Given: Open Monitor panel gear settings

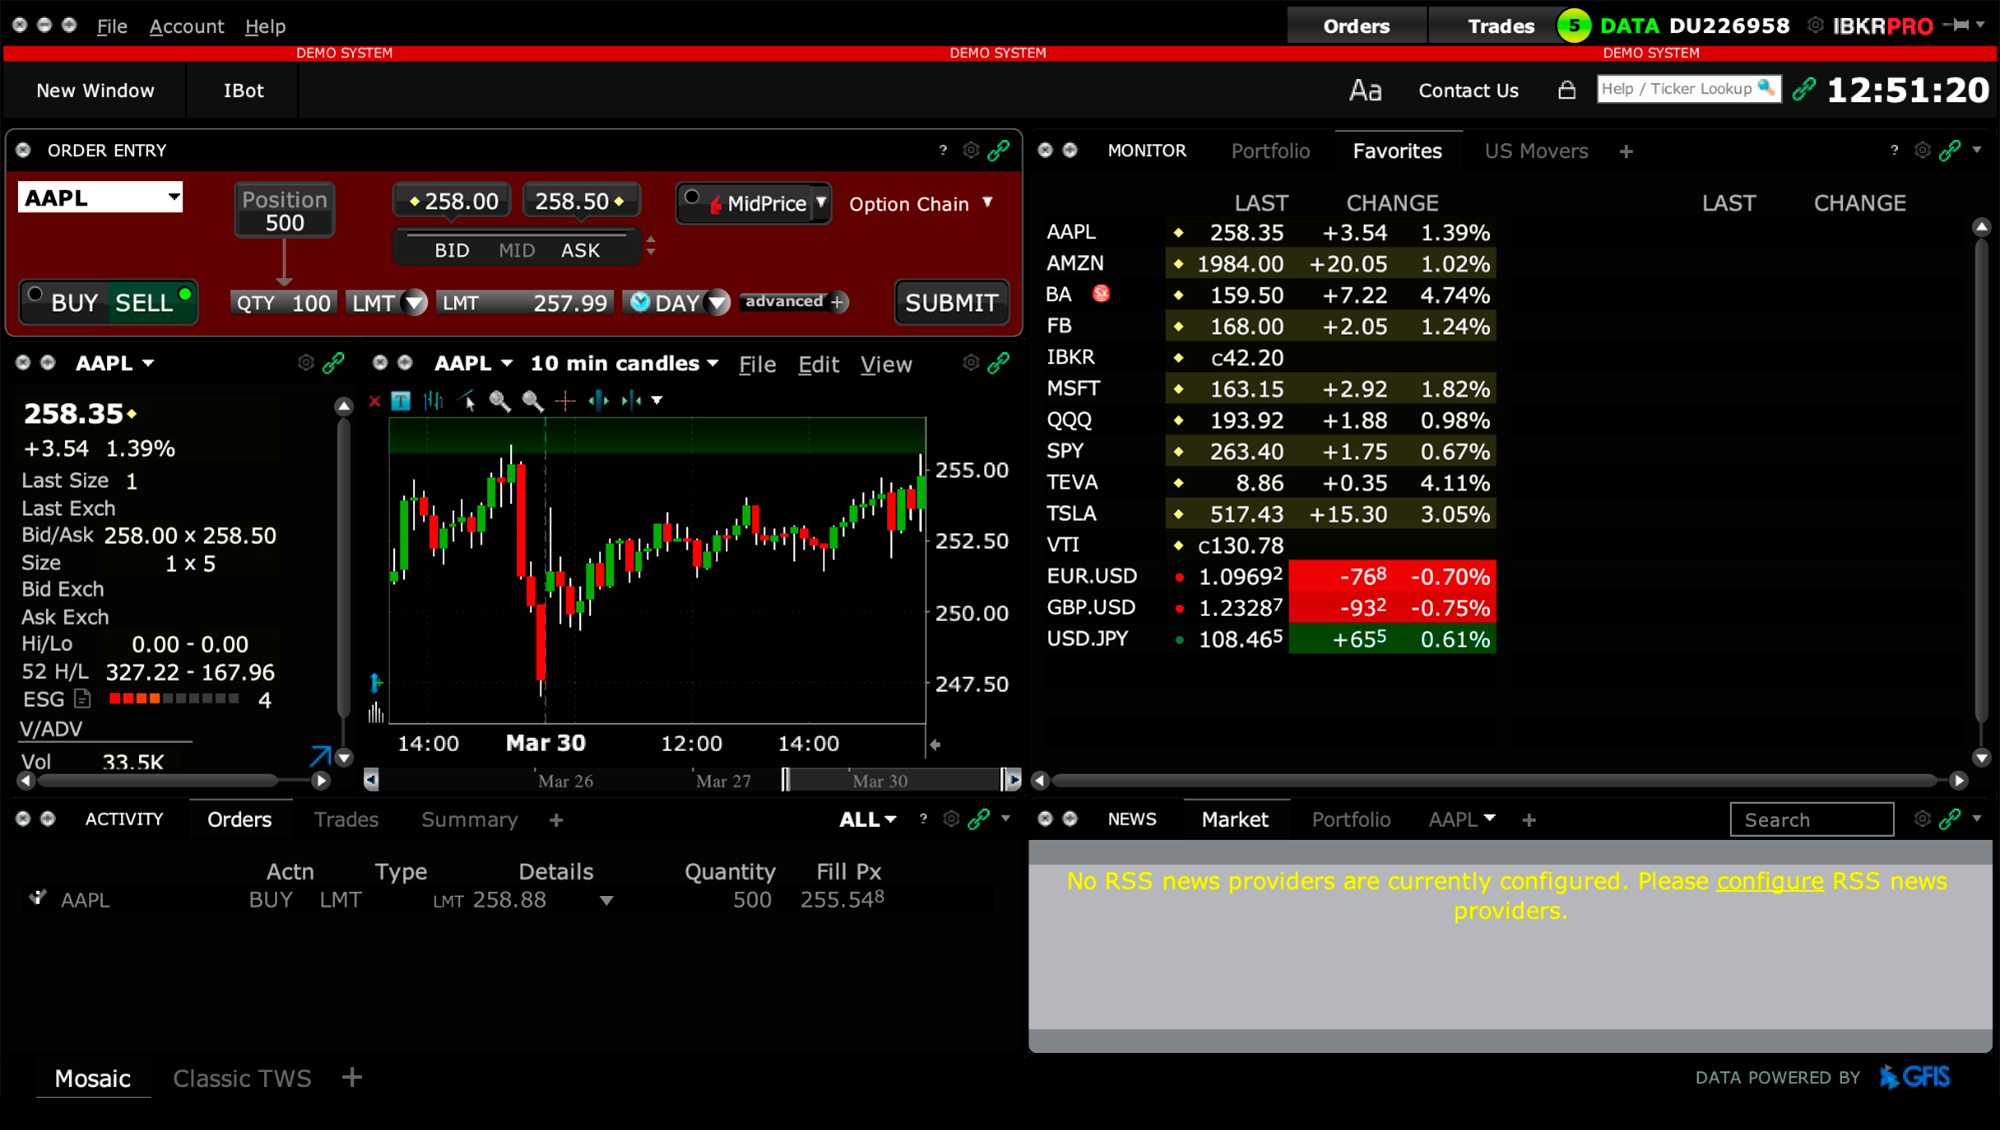Looking at the screenshot, I should 1922,150.
